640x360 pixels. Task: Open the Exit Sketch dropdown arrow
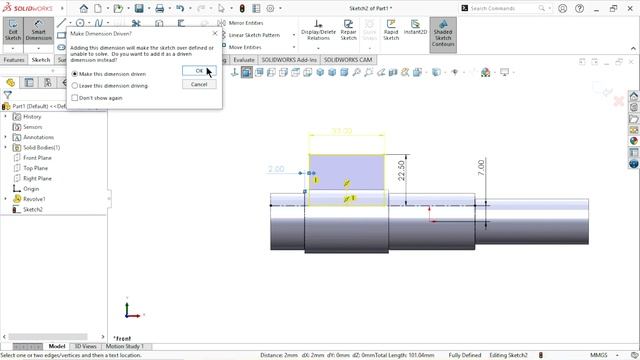13,48
